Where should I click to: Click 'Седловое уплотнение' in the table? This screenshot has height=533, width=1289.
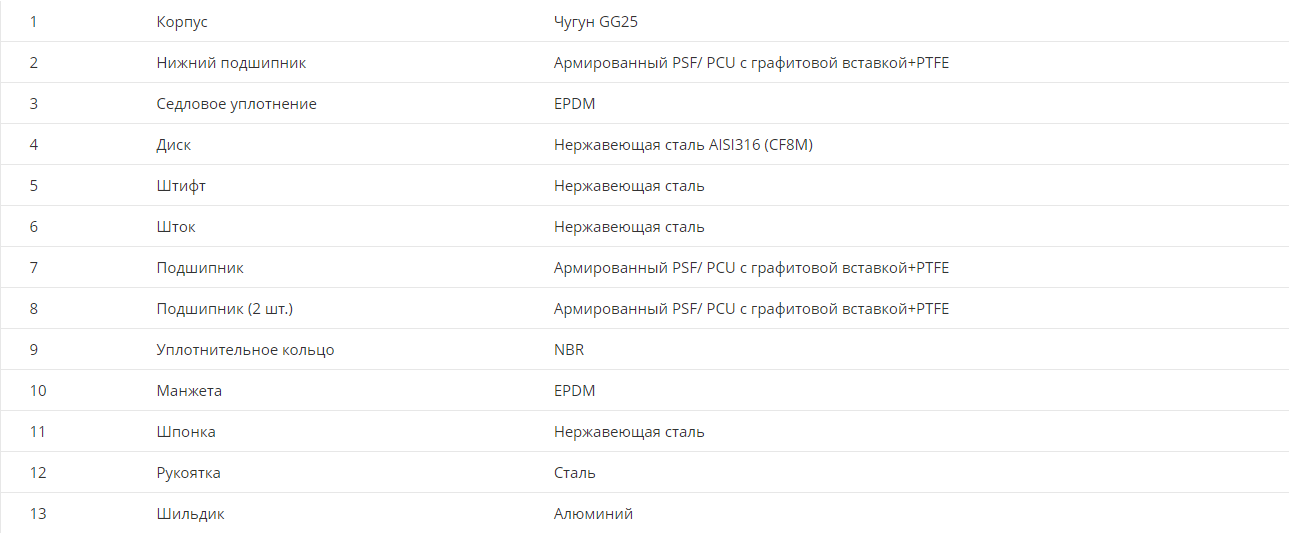coord(236,104)
